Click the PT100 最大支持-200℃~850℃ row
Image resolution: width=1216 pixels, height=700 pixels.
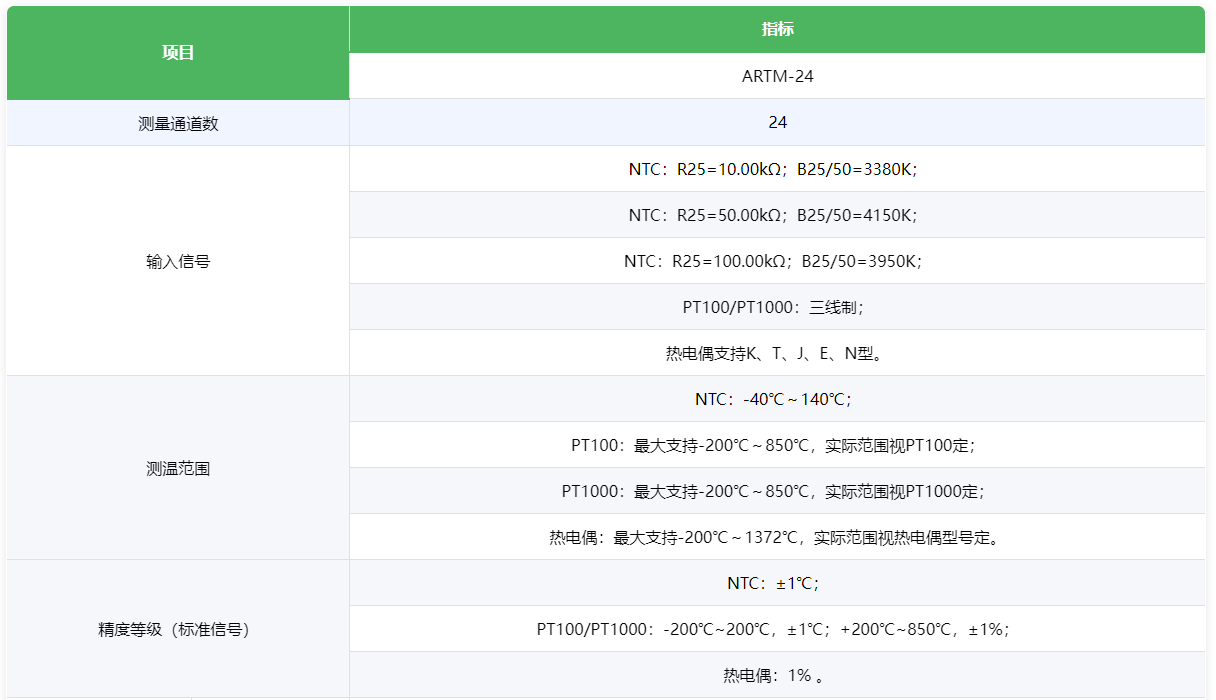coord(777,445)
